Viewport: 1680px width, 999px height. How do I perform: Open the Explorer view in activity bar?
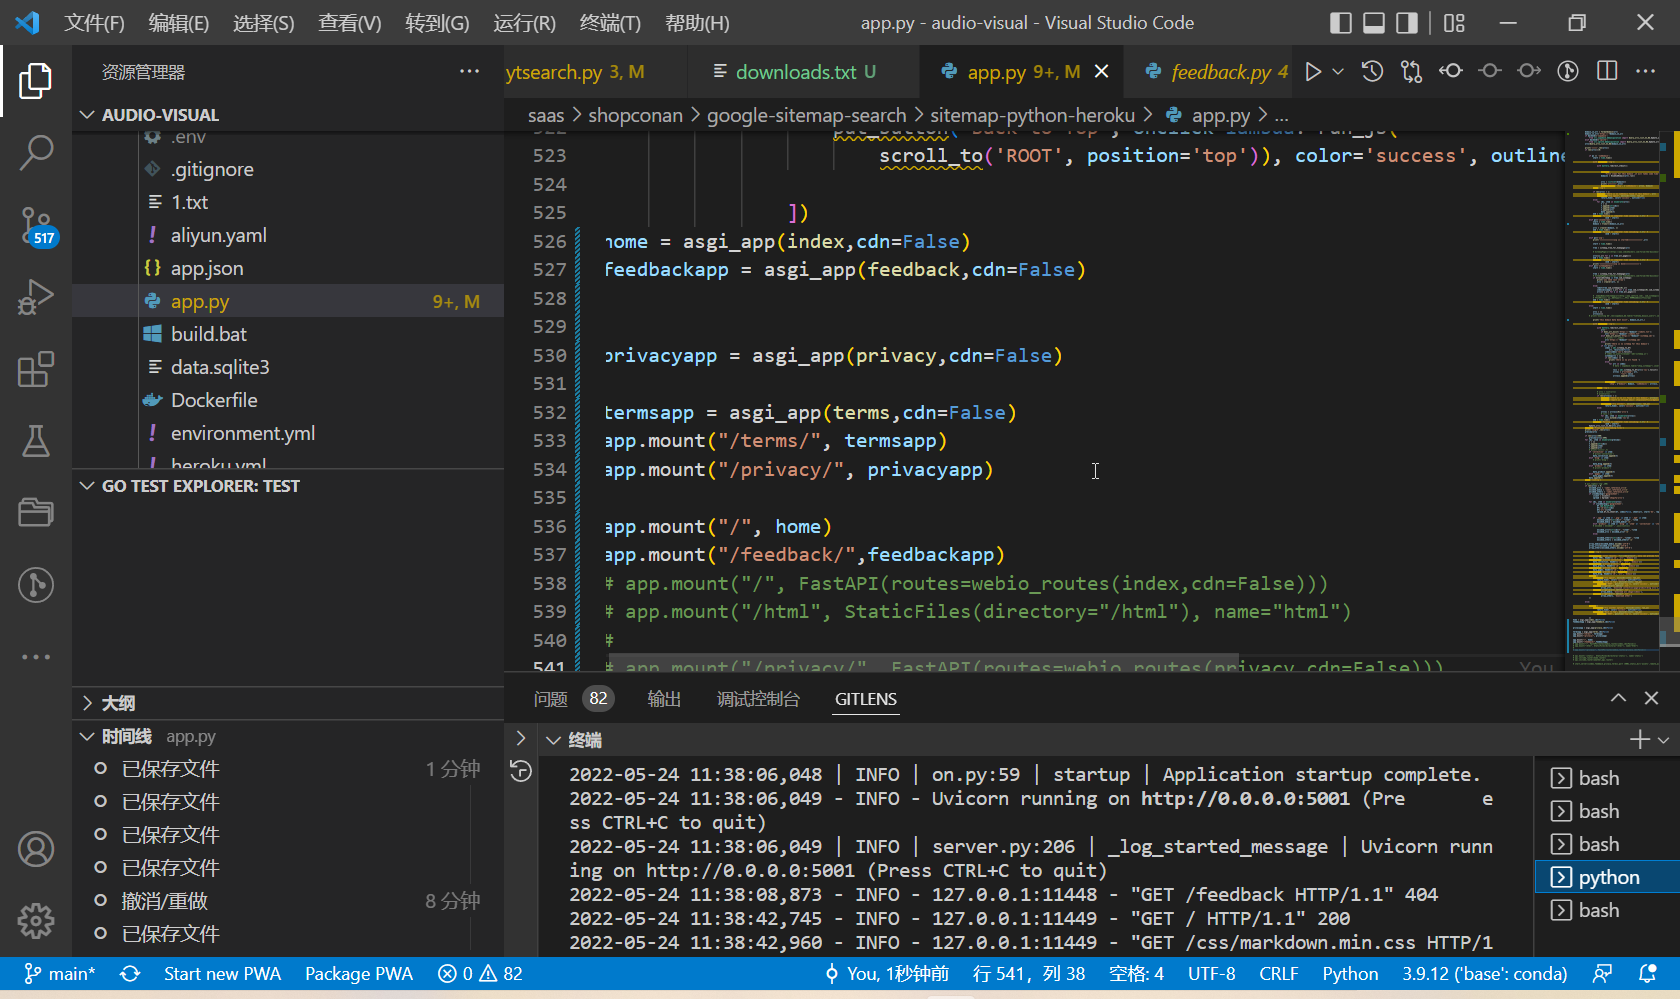point(36,81)
